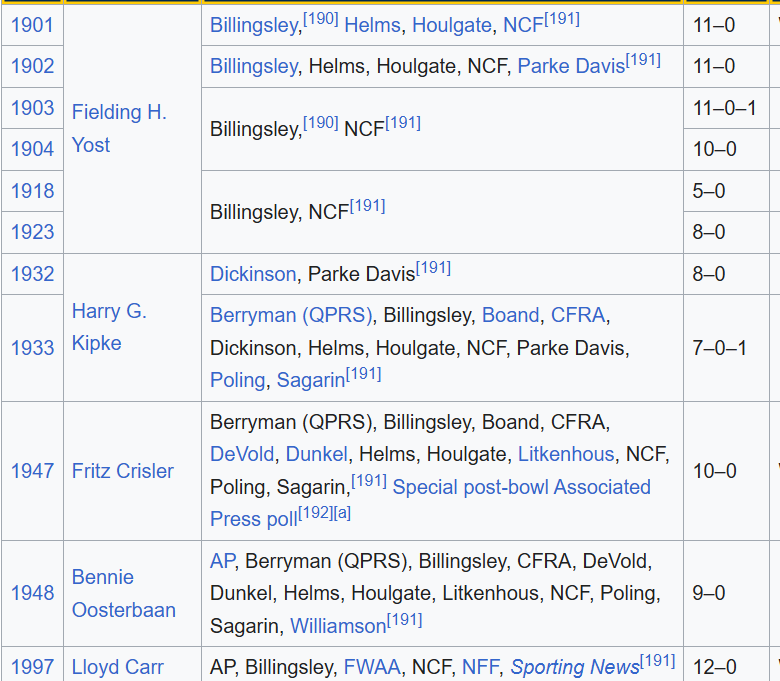
Task: Follow the FWAA link in the 1997 row
Action: point(372,667)
